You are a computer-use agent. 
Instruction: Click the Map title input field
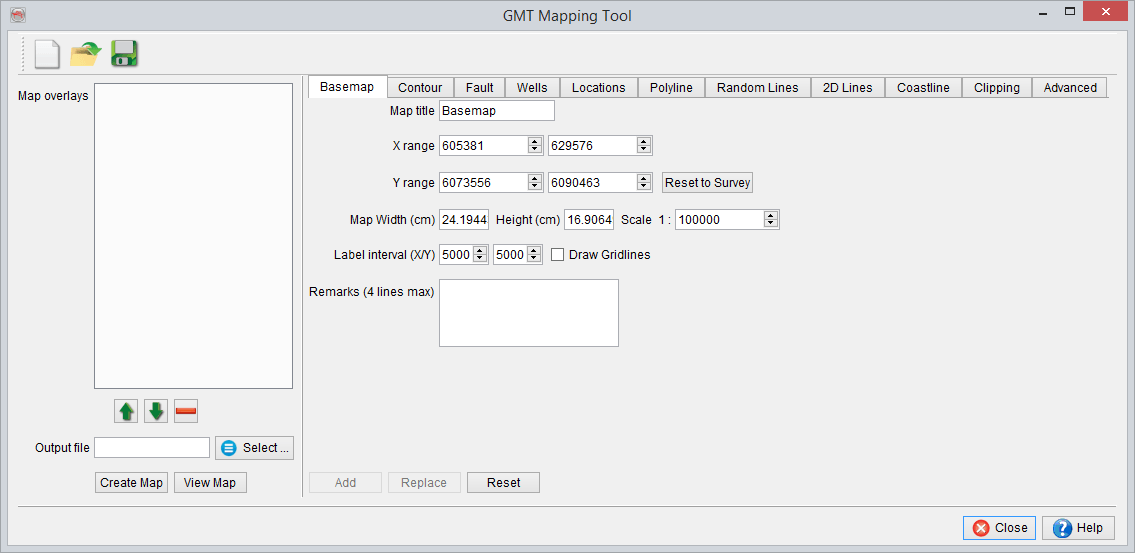click(496, 111)
